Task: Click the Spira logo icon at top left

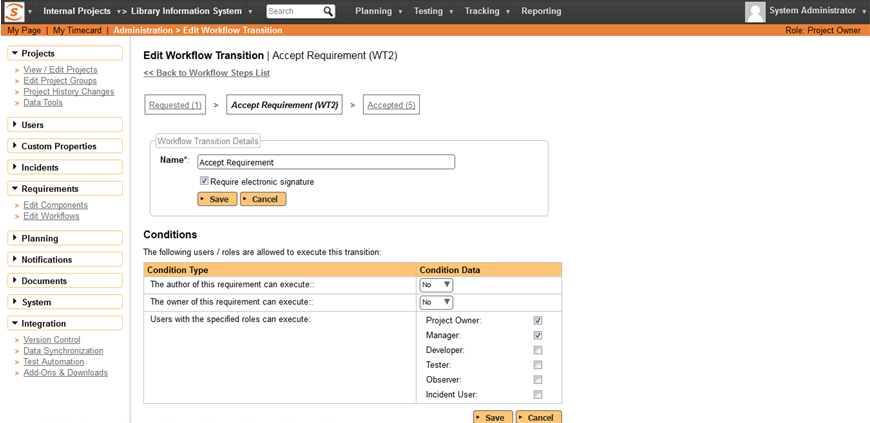Action: pyautogui.click(x=14, y=11)
